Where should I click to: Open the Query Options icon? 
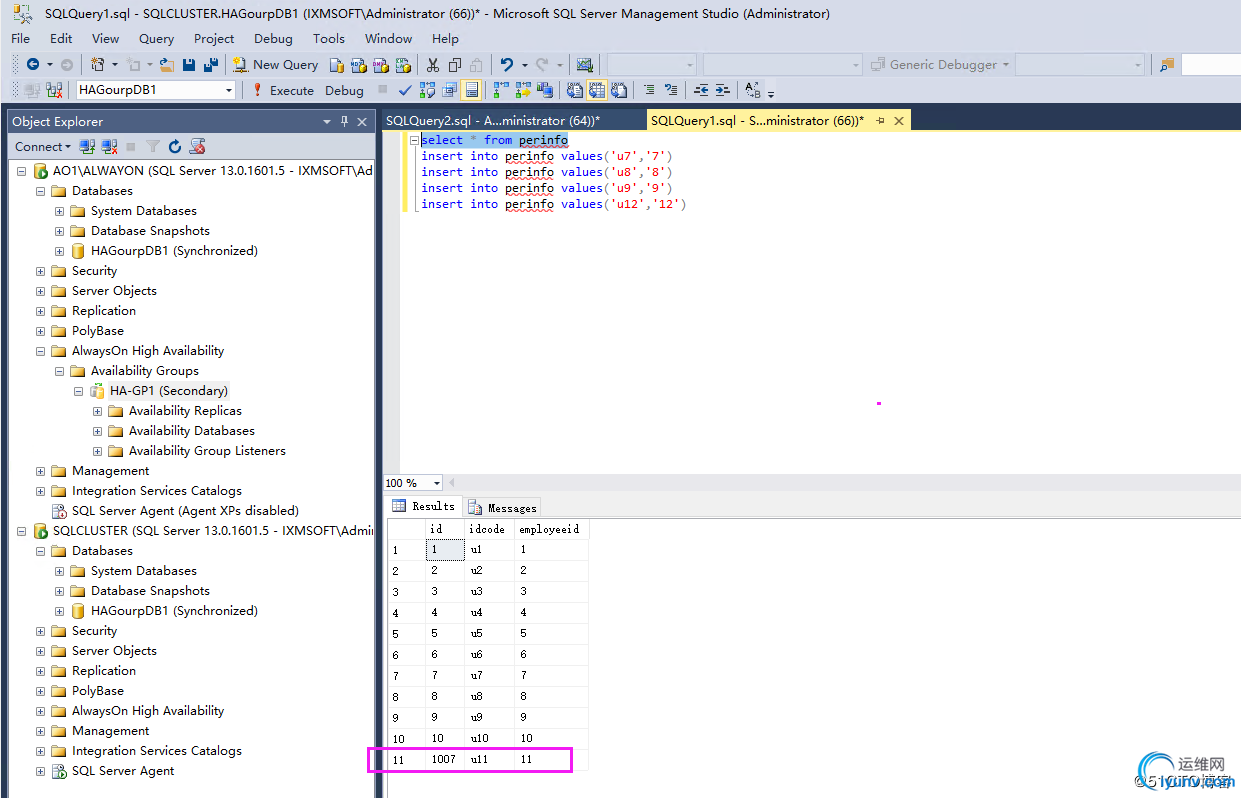[449, 90]
